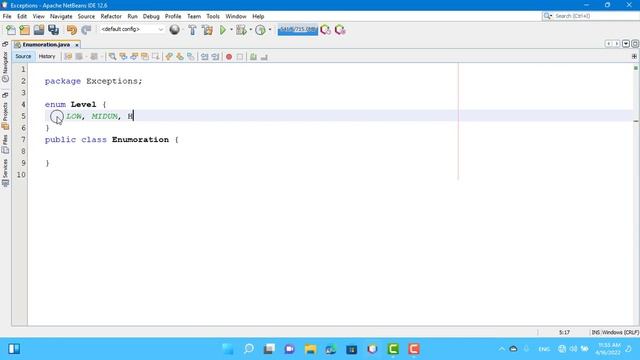Viewport: 640px width, 360px height.
Task: Click the memory usage bar to force garbage collection
Action: (x=298, y=30)
